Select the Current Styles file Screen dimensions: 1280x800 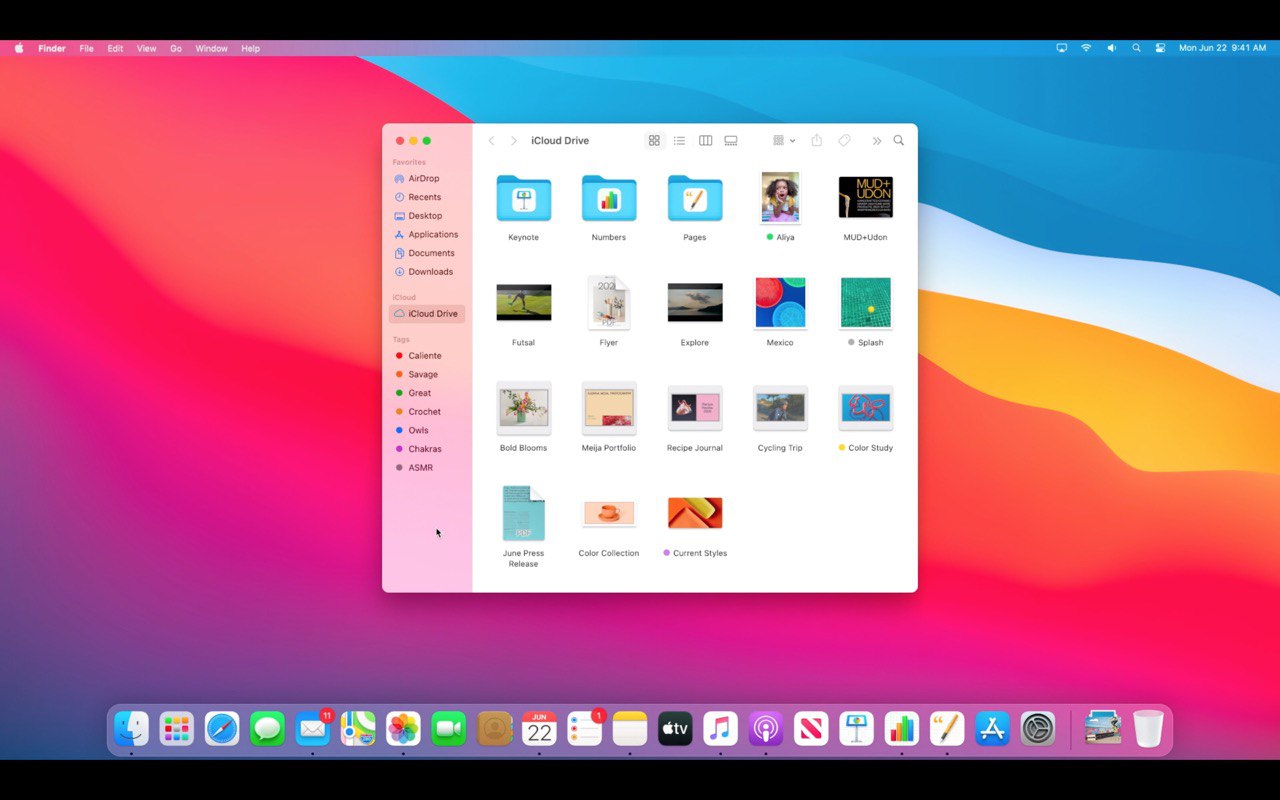[695, 513]
